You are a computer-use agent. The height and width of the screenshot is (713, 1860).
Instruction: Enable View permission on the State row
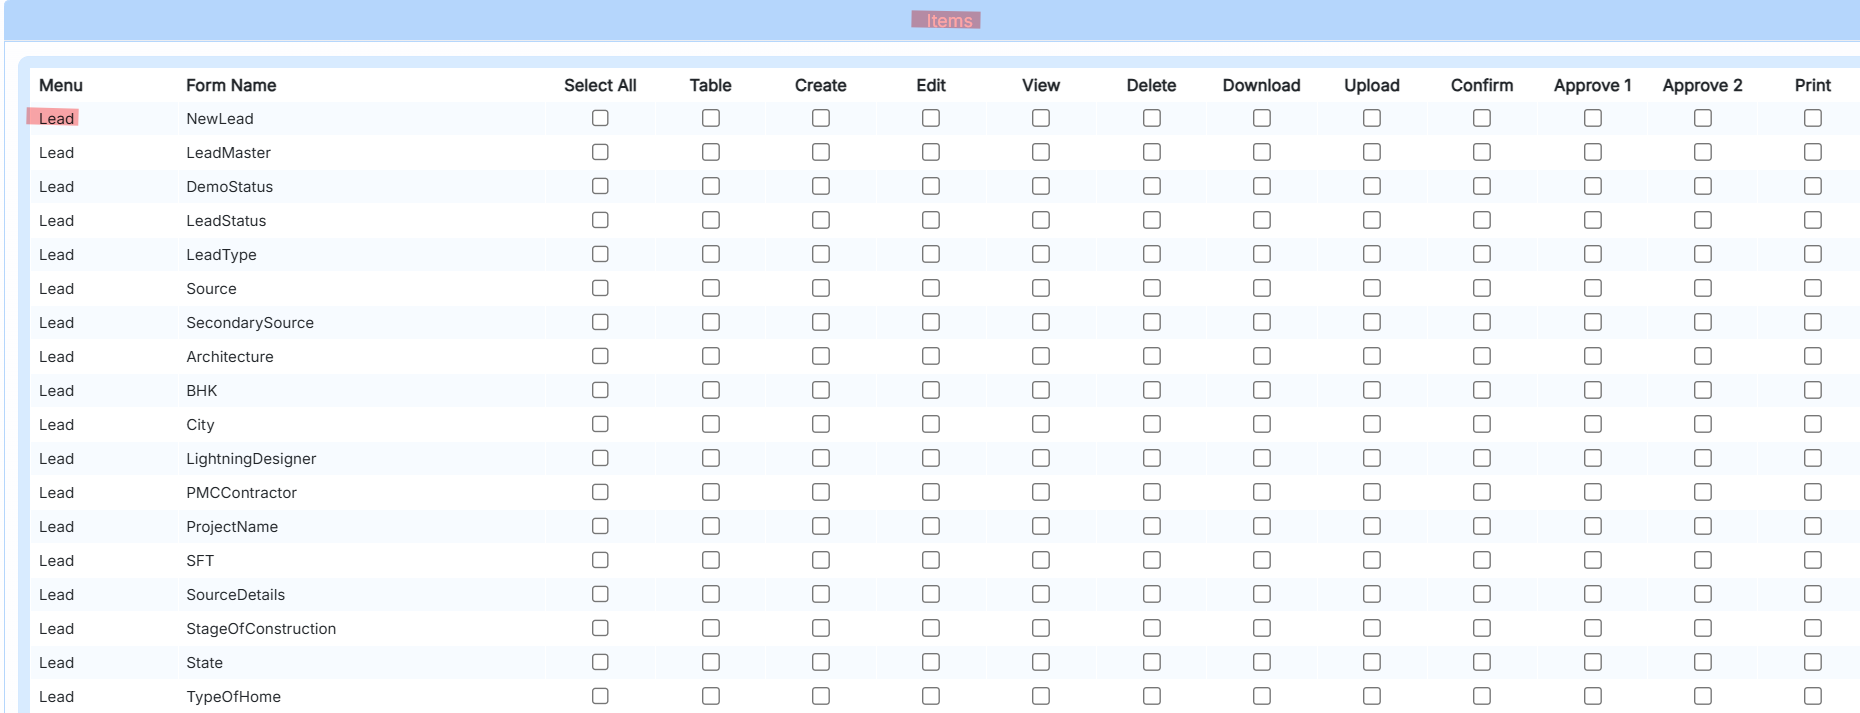[x=1040, y=662]
